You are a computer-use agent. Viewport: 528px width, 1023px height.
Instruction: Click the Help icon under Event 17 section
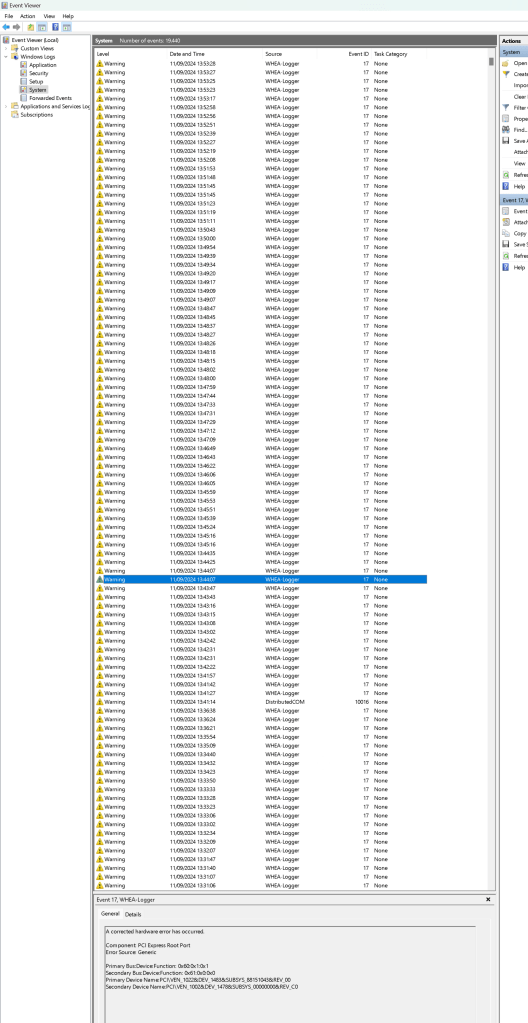coord(505,267)
